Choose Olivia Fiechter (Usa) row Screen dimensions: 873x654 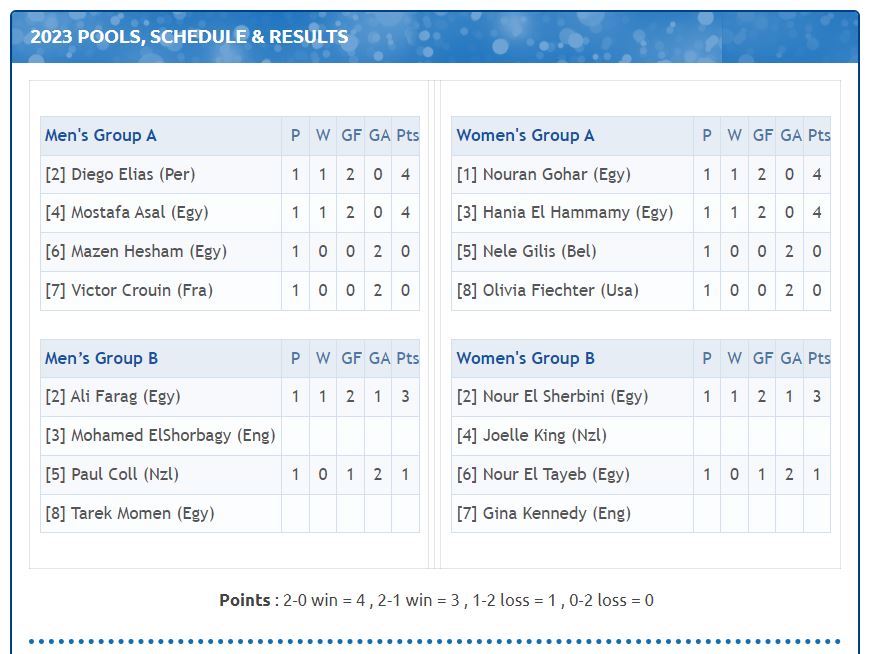(547, 290)
